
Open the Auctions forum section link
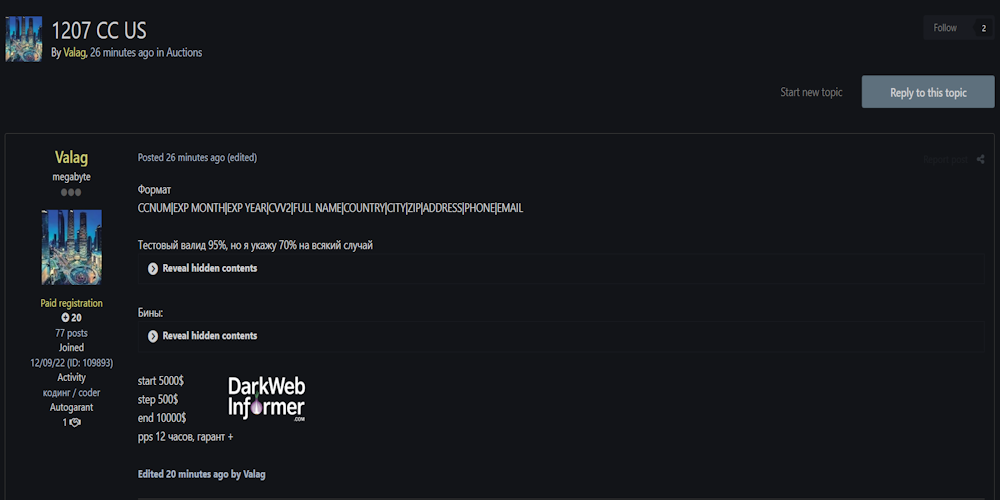(184, 53)
